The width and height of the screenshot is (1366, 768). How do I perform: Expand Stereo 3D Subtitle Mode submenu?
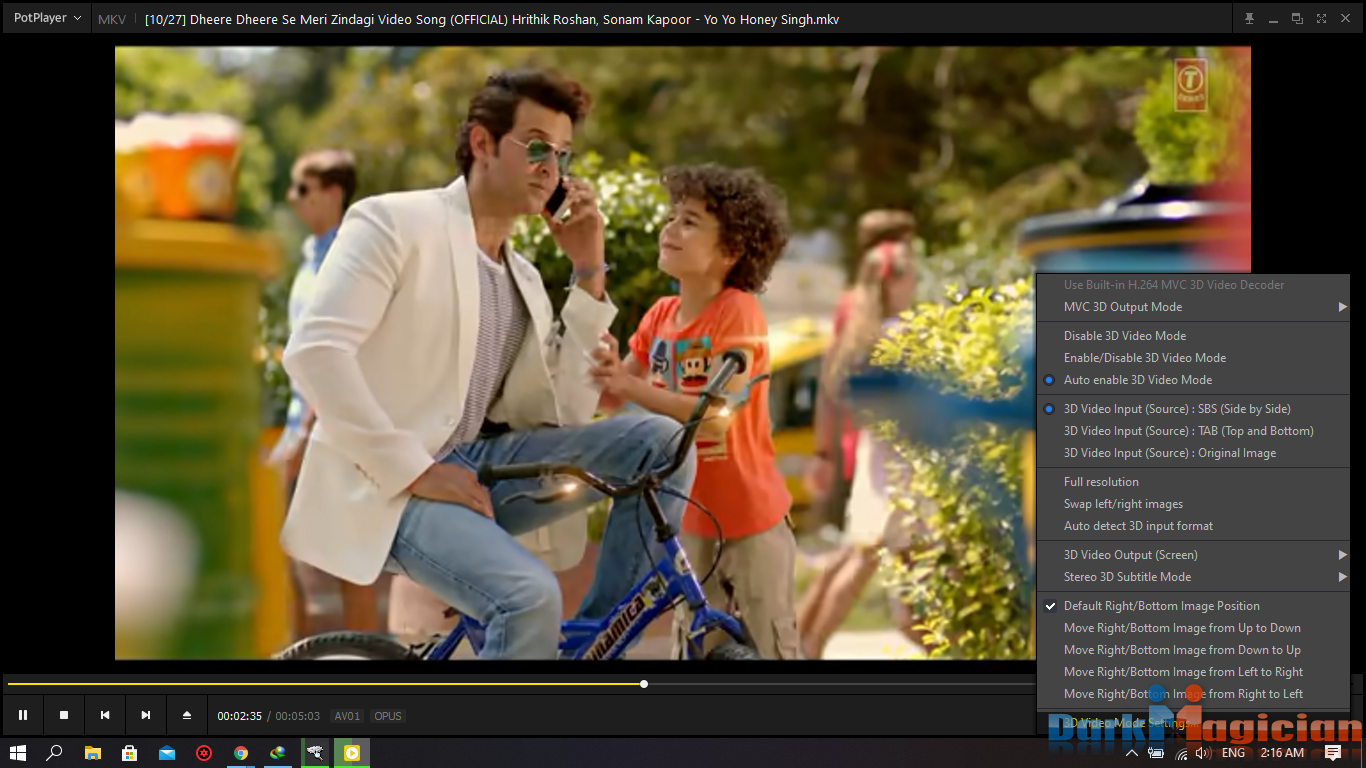click(x=1193, y=577)
